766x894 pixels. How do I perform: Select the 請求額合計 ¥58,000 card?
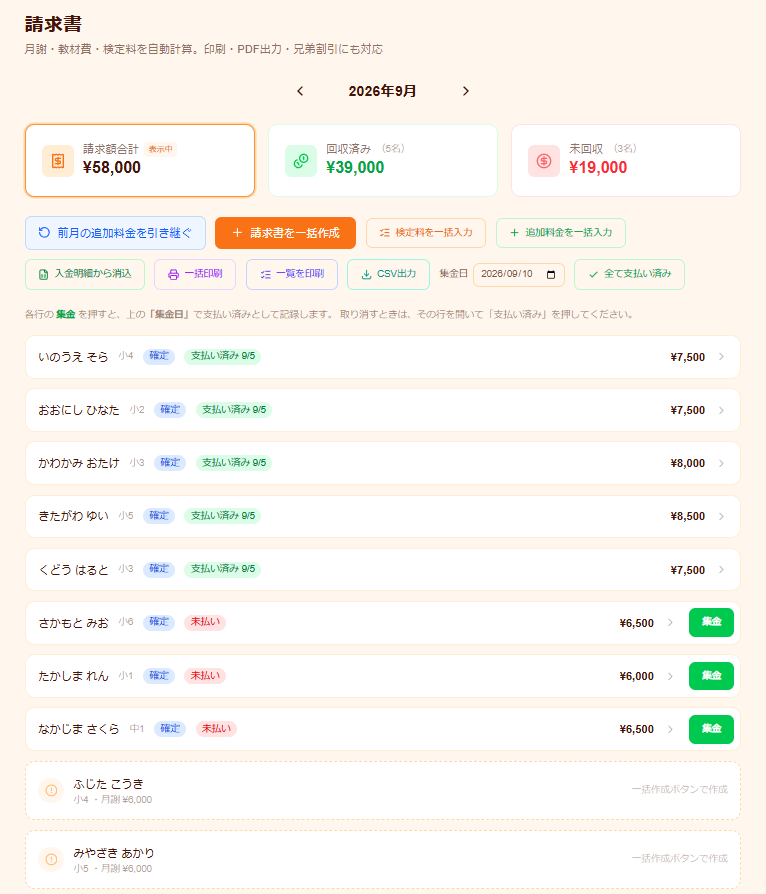coord(140,161)
